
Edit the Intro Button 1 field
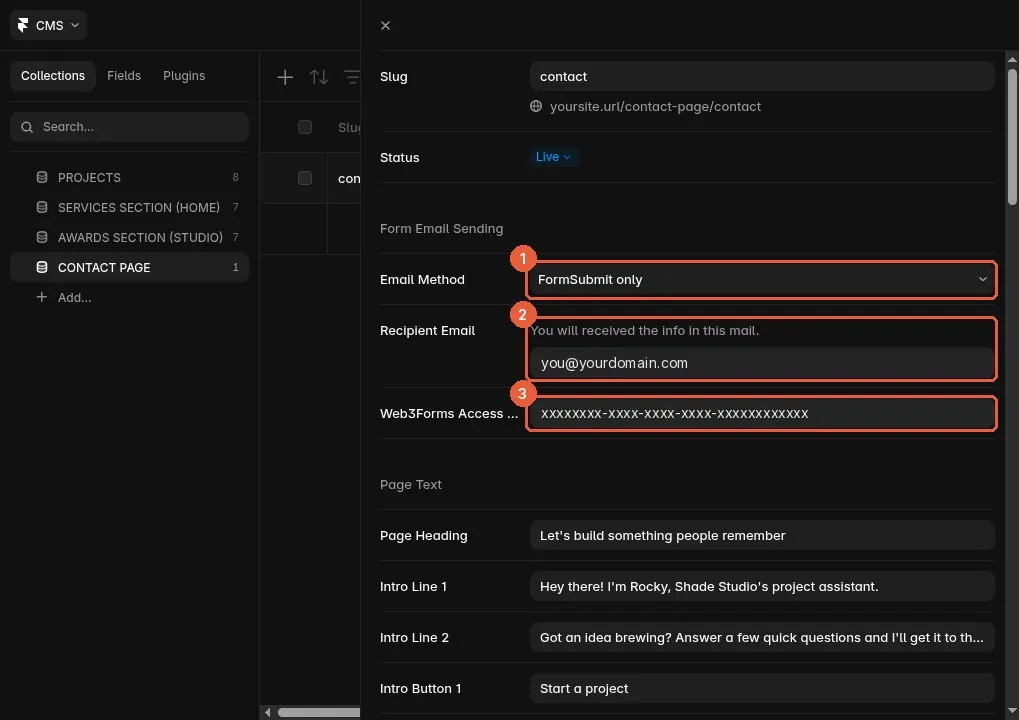tap(762, 688)
